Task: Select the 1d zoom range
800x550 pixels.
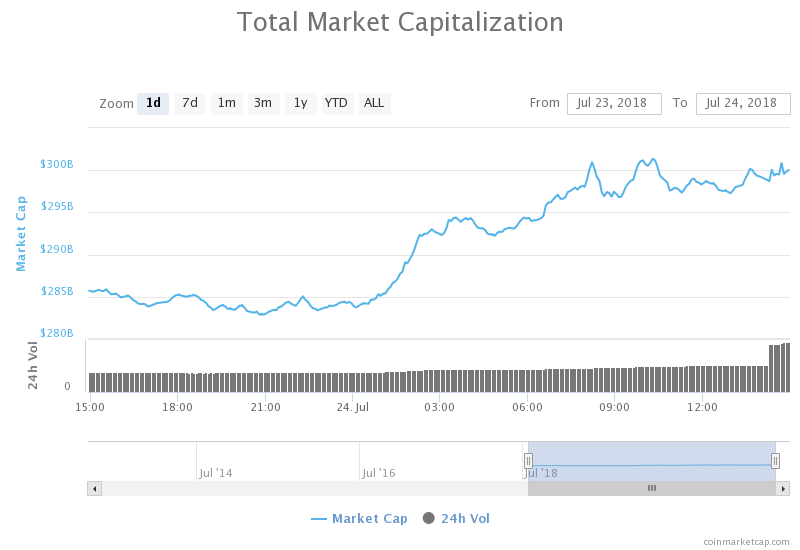Action: click(153, 103)
